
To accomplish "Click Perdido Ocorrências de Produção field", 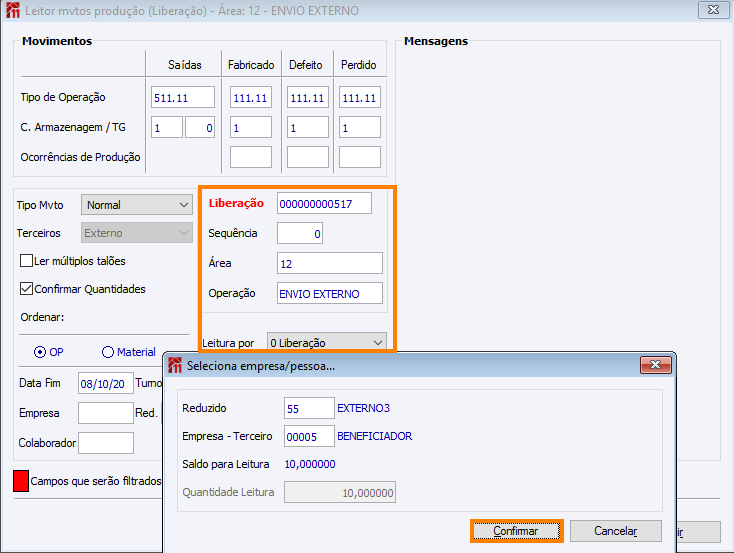I will pos(360,157).
